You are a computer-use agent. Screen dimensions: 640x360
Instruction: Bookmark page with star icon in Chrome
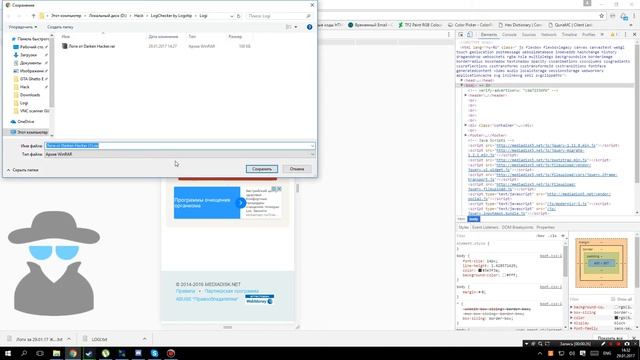point(602,16)
